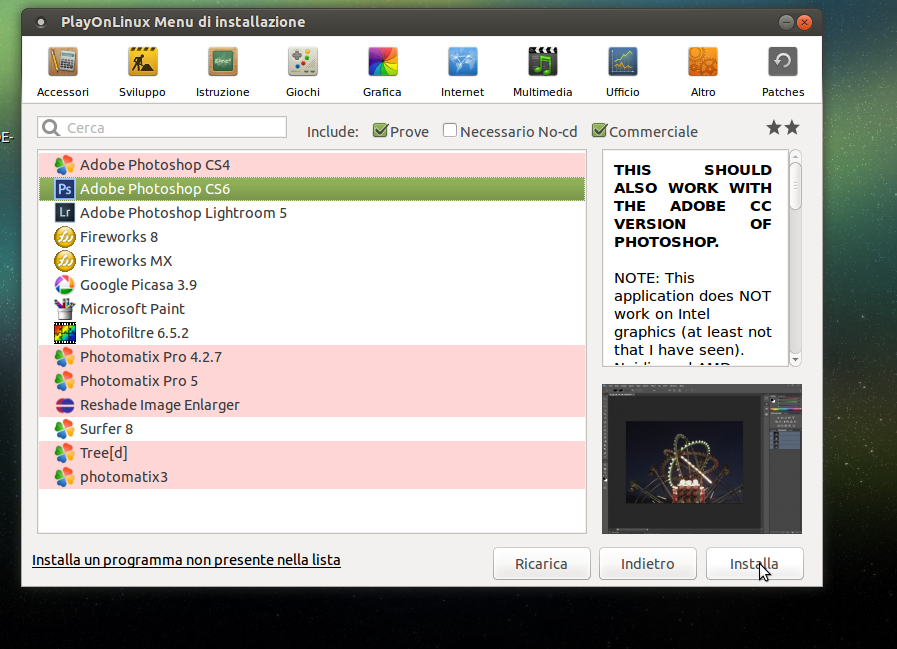Enable the Necessario No-cd checkbox
897x649 pixels.
[450, 130]
